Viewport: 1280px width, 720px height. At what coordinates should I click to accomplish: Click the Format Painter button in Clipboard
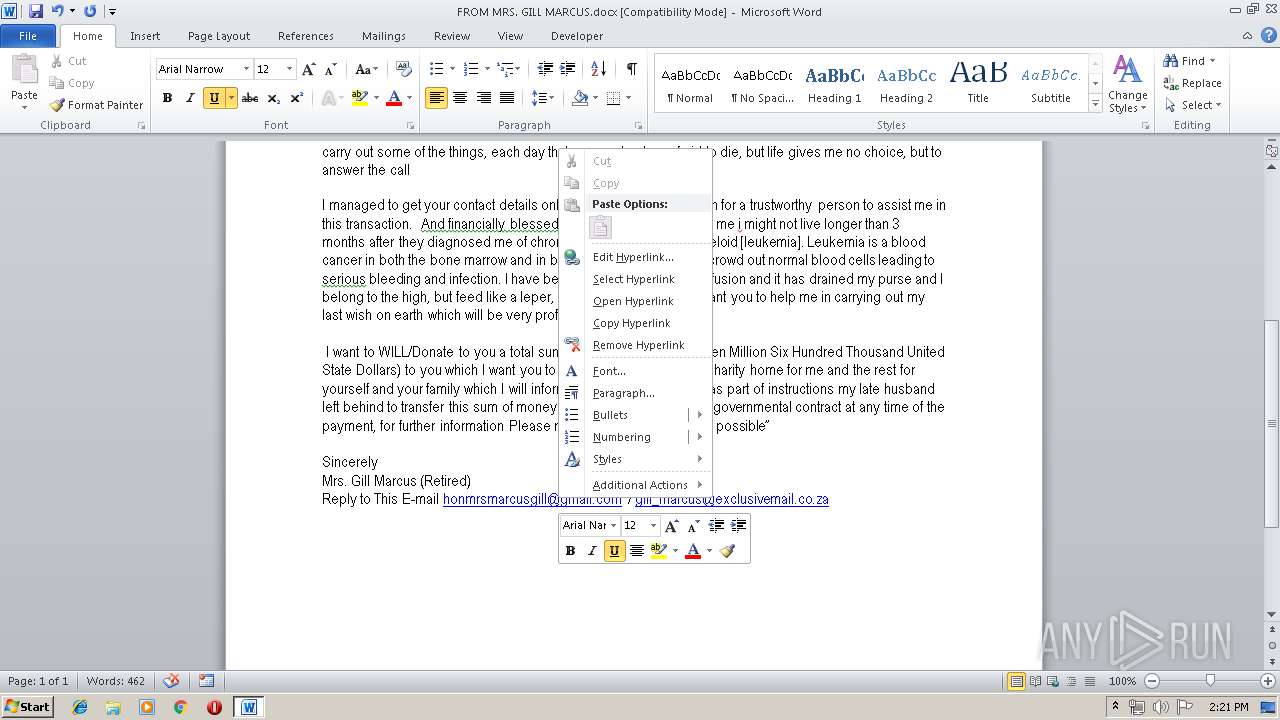tap(97, 105)
